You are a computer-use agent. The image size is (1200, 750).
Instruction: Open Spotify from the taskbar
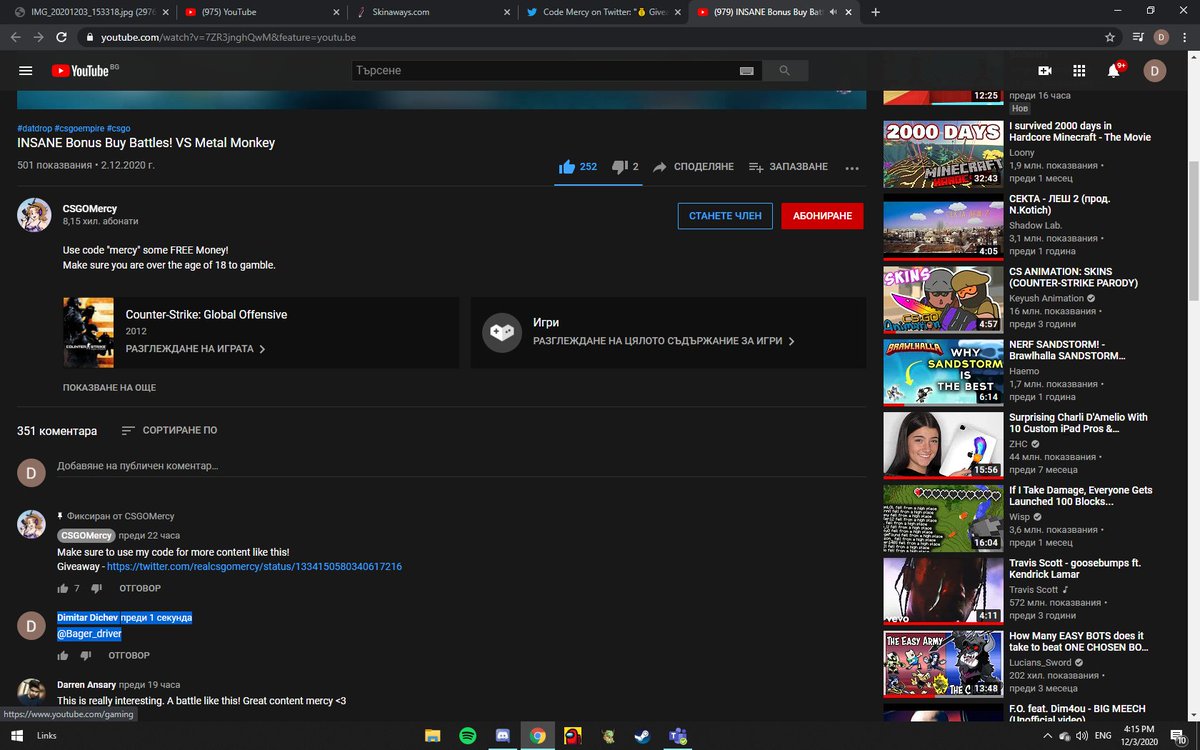(x=467, y=736)
